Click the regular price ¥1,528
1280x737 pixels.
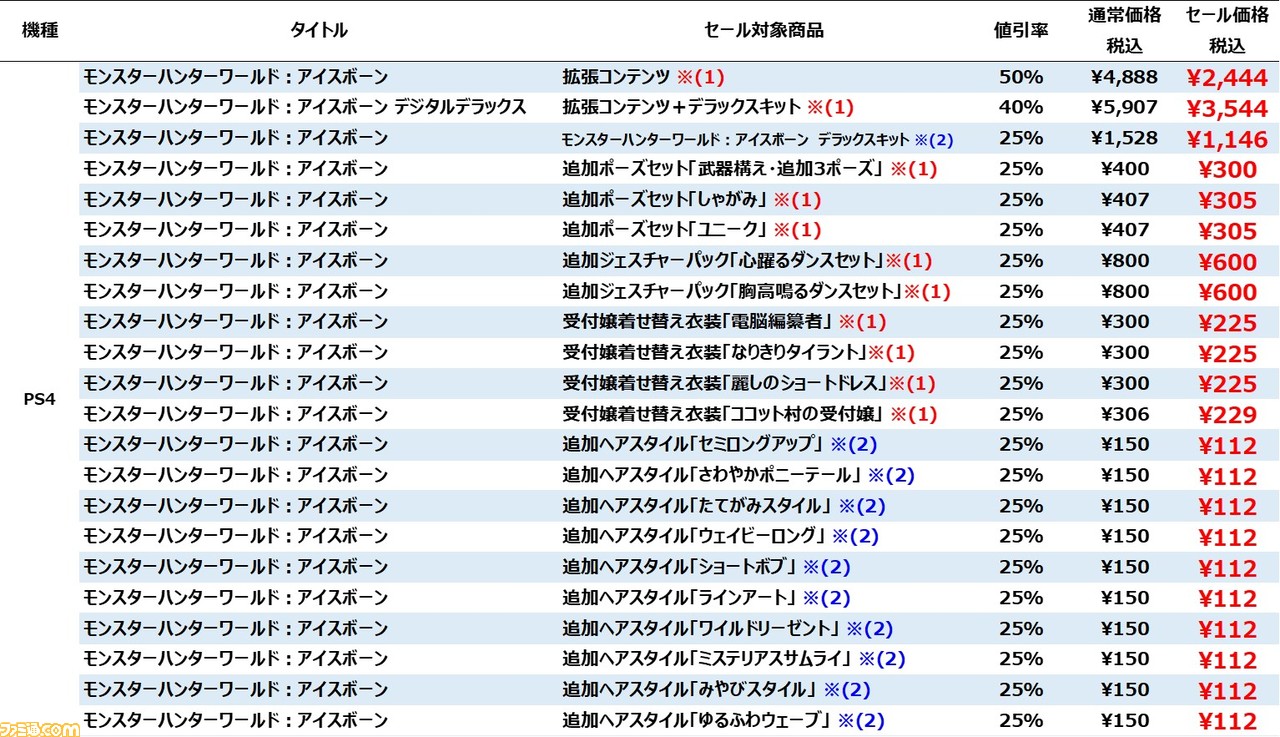point(1125,138)
